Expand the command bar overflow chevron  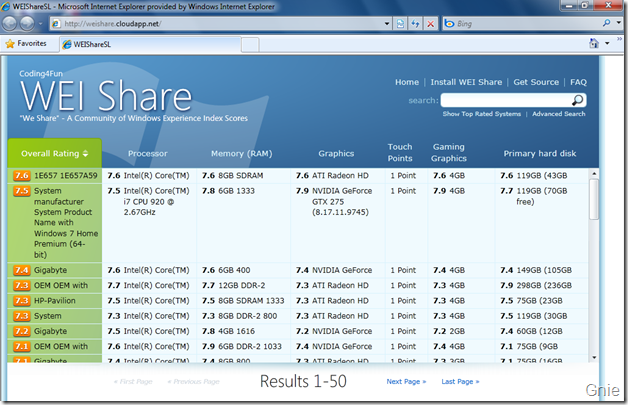pos(619,39)
